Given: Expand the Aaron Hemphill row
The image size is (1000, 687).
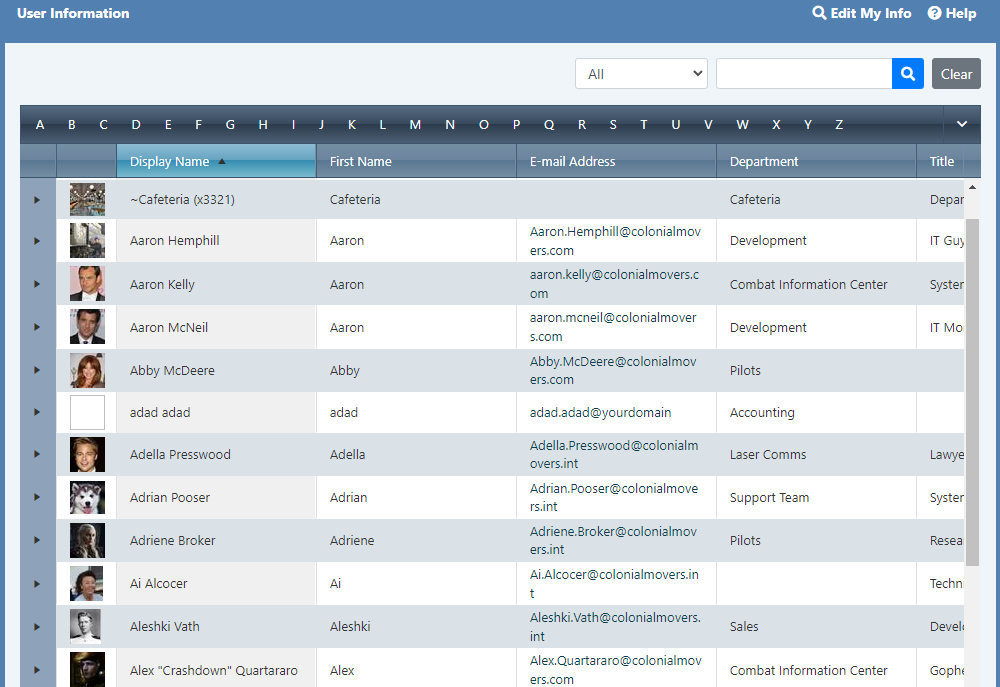Looking at the screenshot, I should (37, 240).
